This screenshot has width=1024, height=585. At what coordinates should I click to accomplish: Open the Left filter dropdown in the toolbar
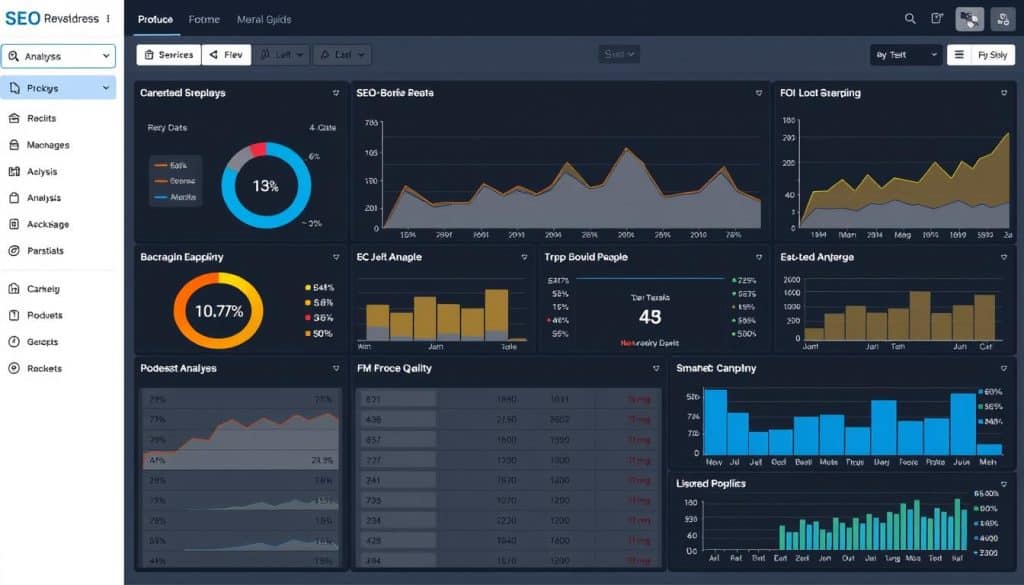[x=281, y=55]
